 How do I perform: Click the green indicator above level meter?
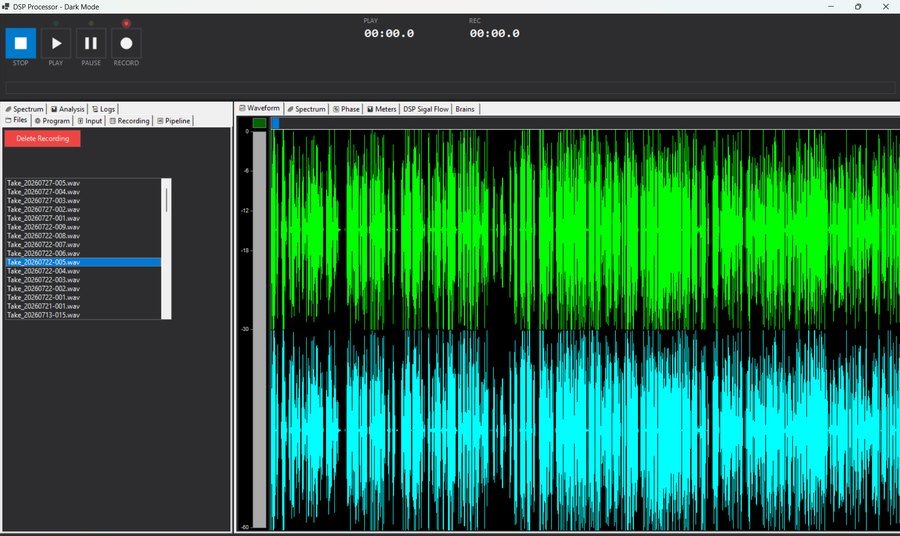coord(259,123)
